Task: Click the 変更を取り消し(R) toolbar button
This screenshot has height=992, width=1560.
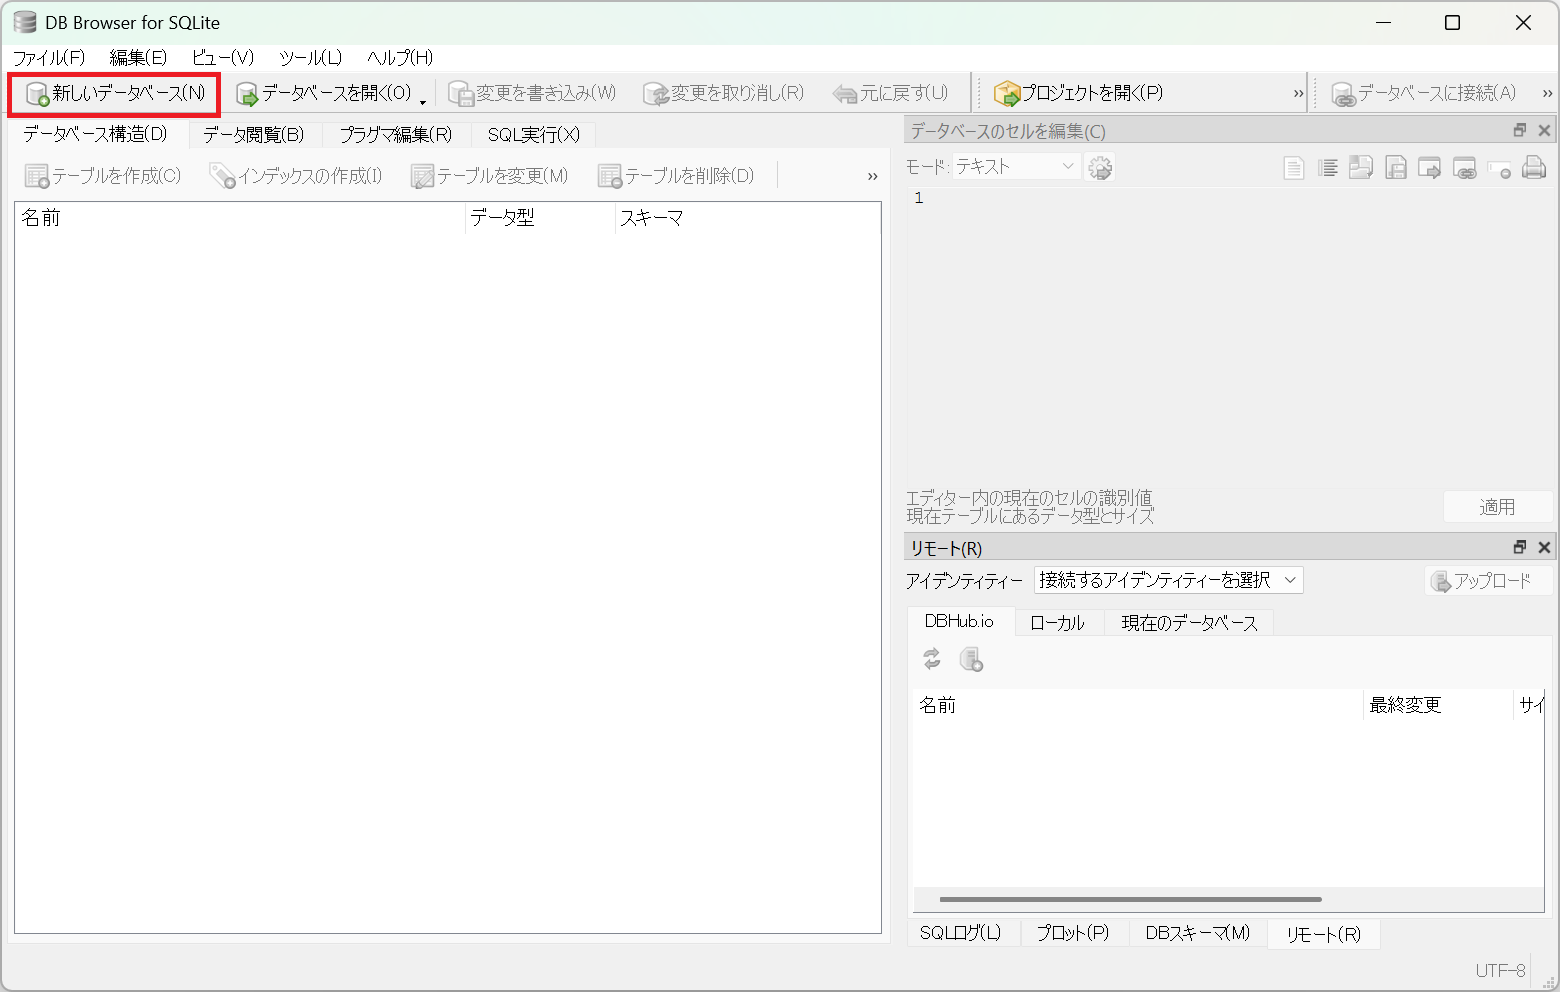Action: click(724, 94)
